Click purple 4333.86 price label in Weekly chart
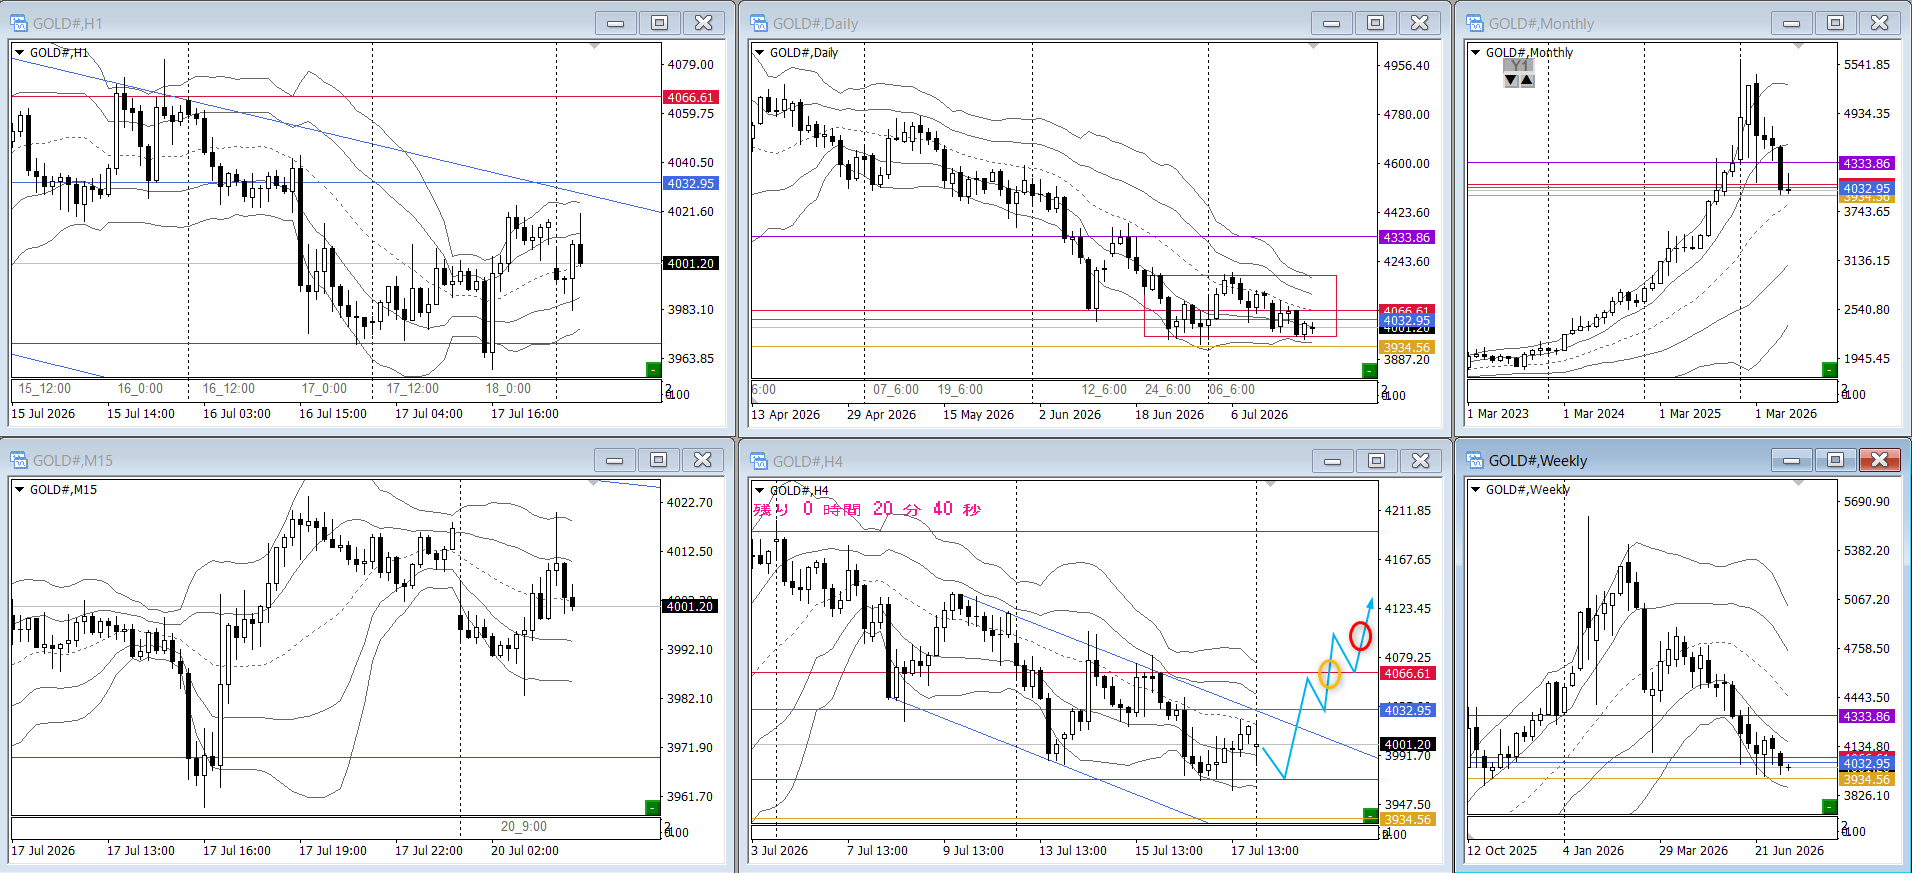This screenshot has height=873, width=1912. (1867, 716)
